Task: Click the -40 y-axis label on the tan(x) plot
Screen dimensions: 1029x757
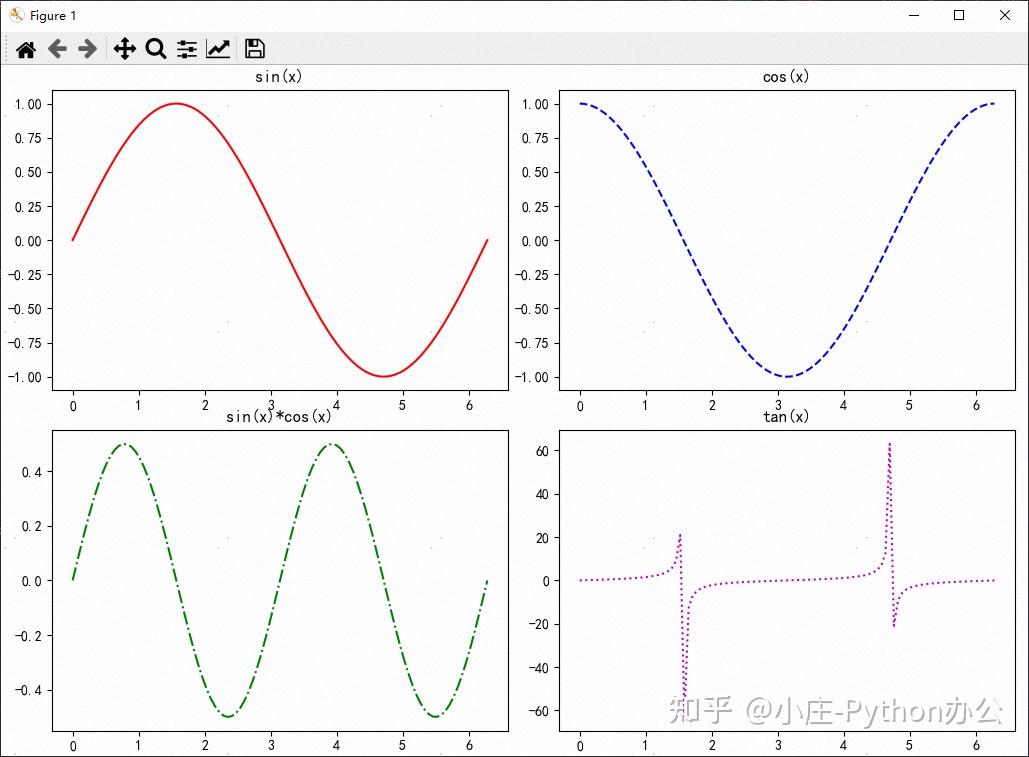Action: (539, 668)
